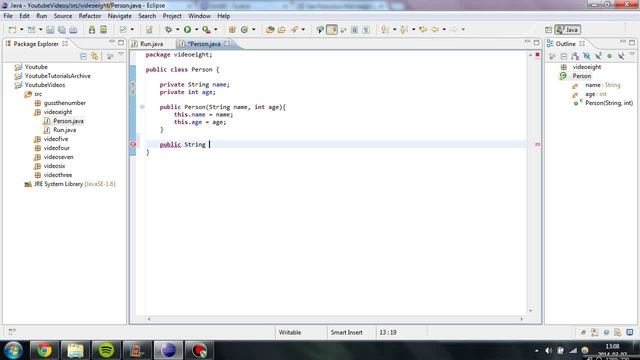640x360 pixels.
Task: Select the 'name : String' field in Outline
Action: [602, 85]
